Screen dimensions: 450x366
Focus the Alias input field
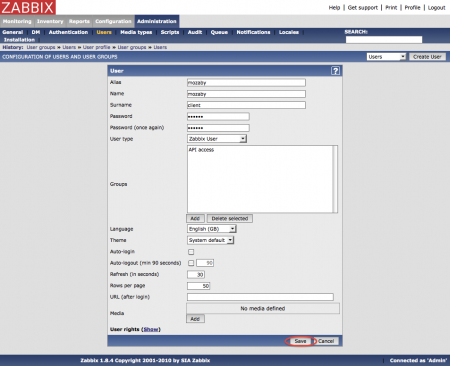pos(246,82)
